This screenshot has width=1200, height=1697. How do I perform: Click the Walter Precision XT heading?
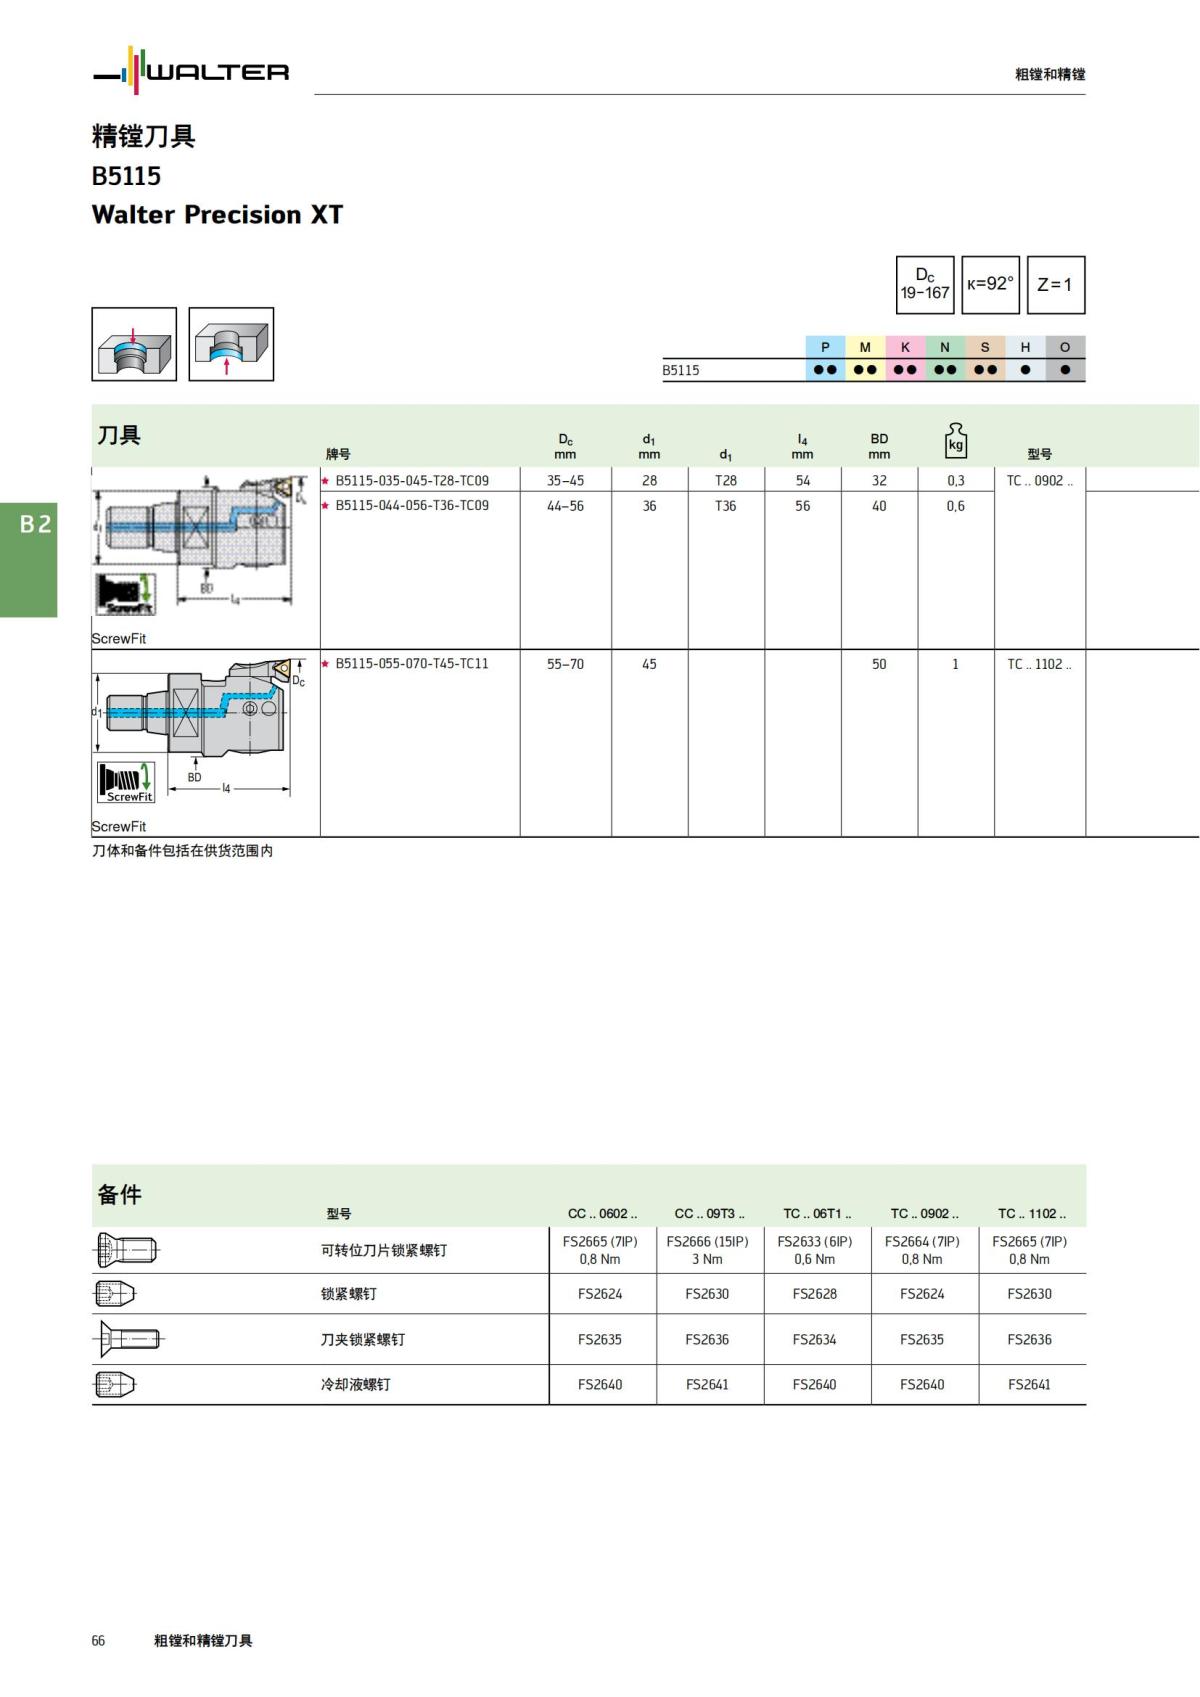click(x=217, y=215)
